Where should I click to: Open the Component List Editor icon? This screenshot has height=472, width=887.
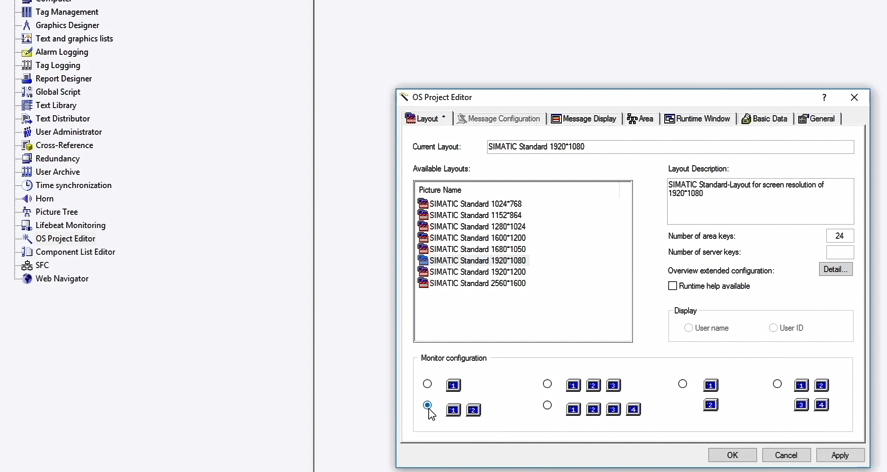[27, 252]
